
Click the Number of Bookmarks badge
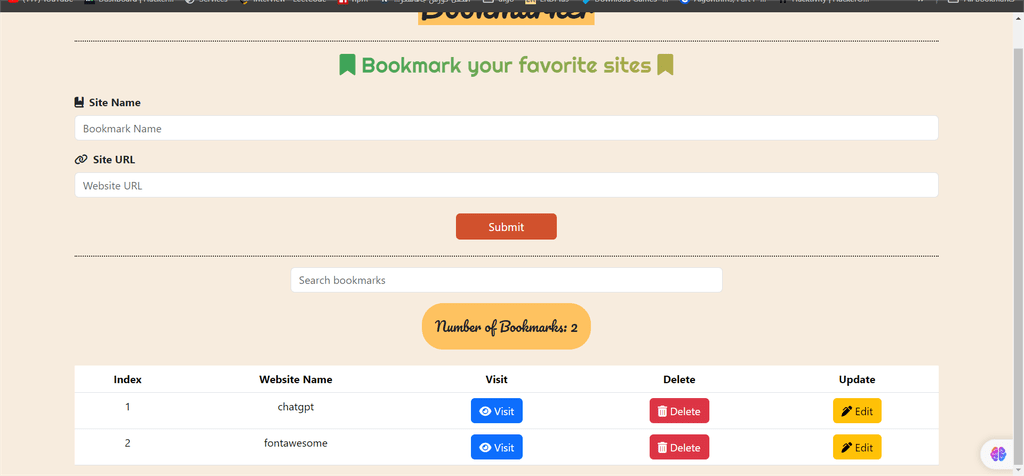(506, 326)
